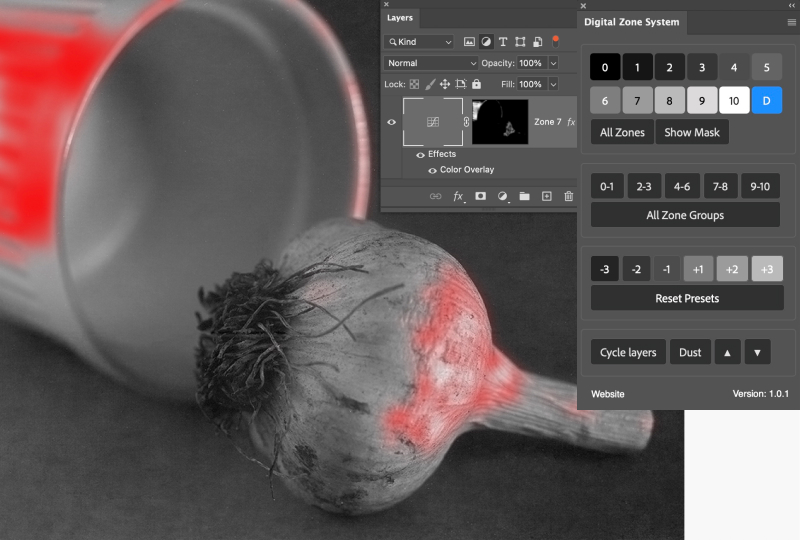
Task: Create a new group with the folder icon
Action: pyautogui.click(x=524, y=197)
